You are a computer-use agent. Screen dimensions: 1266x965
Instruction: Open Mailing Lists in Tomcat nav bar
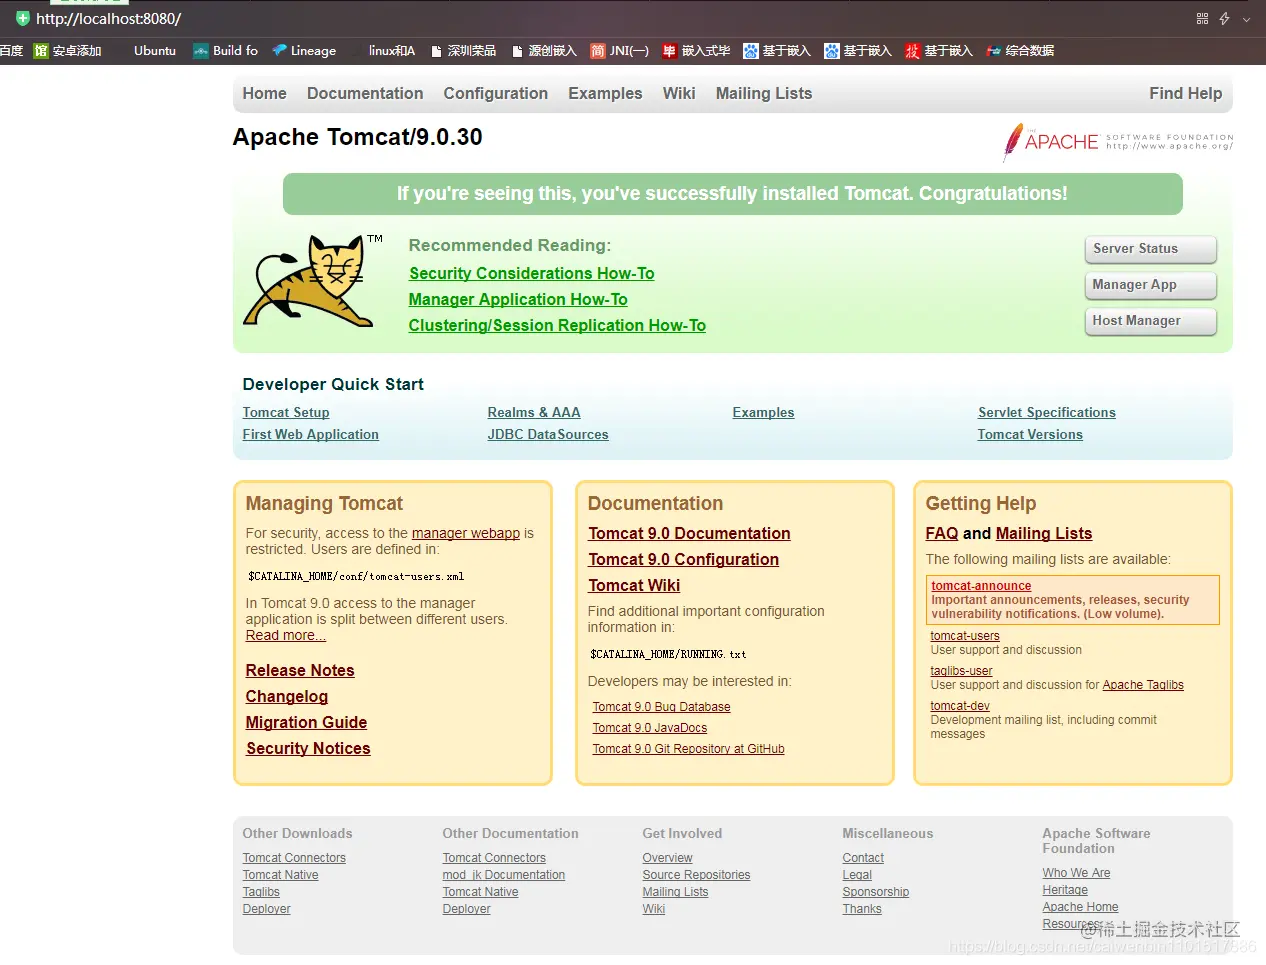point(764,93)
